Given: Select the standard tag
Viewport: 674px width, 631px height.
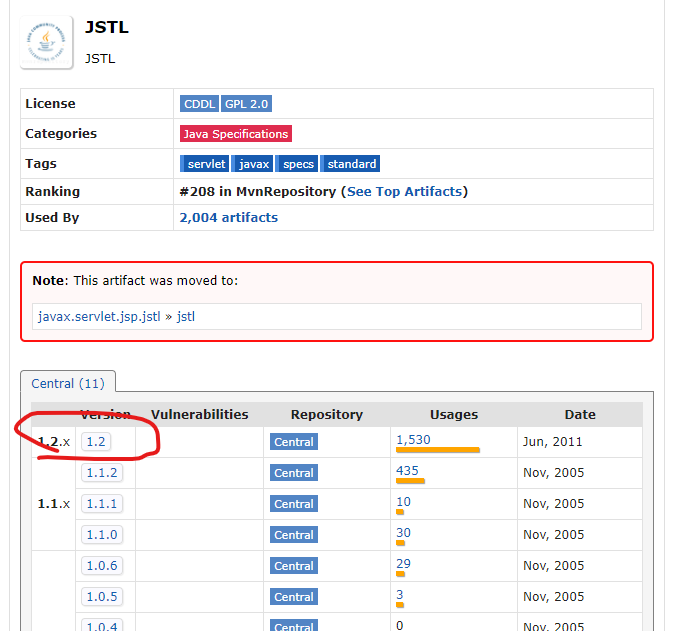Looking at the screenshot, I should point(350,164).
